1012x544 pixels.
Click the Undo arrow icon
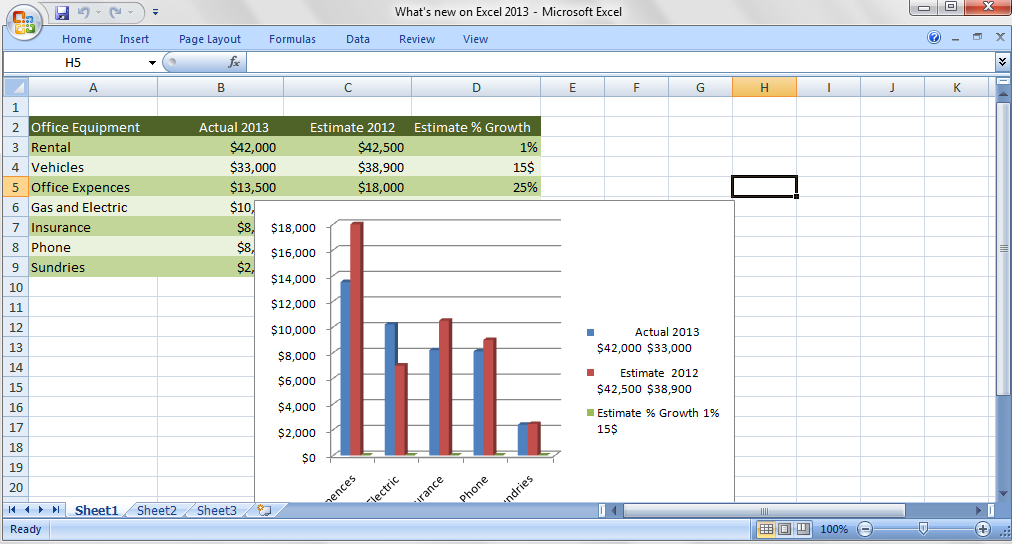pos(83,12)
